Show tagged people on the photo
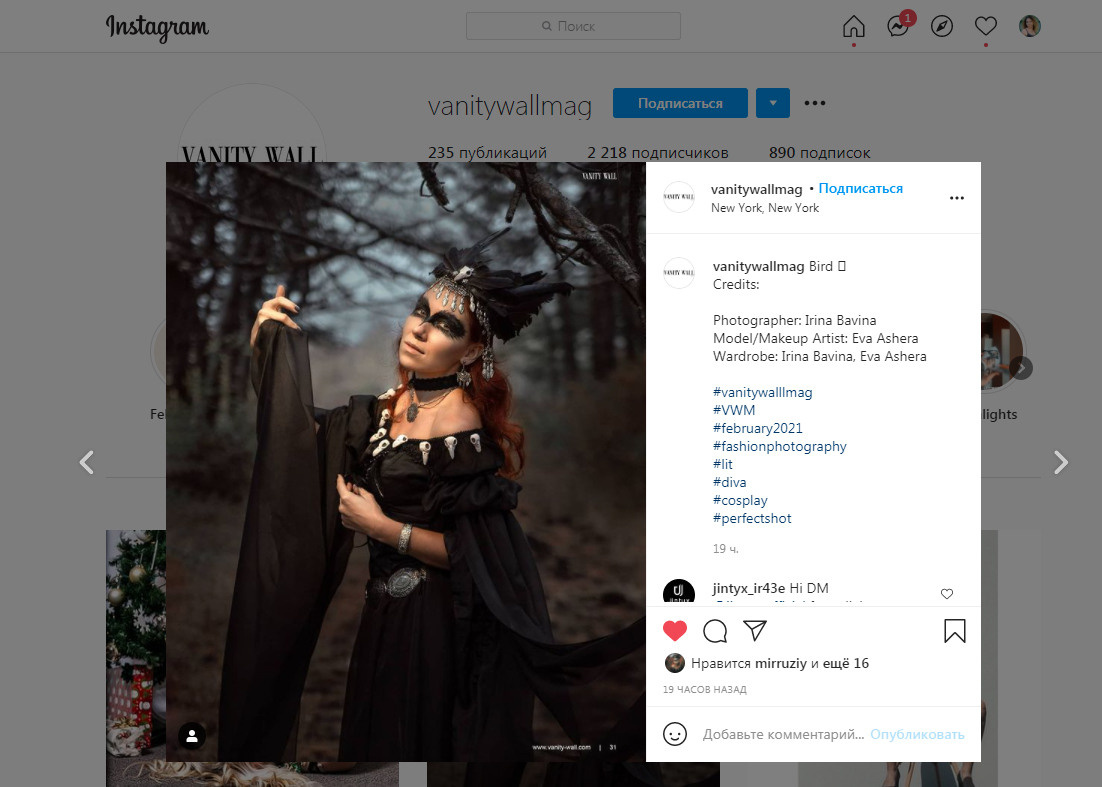The height and width of the screenshot is (787, 1102). coord(192,736)
